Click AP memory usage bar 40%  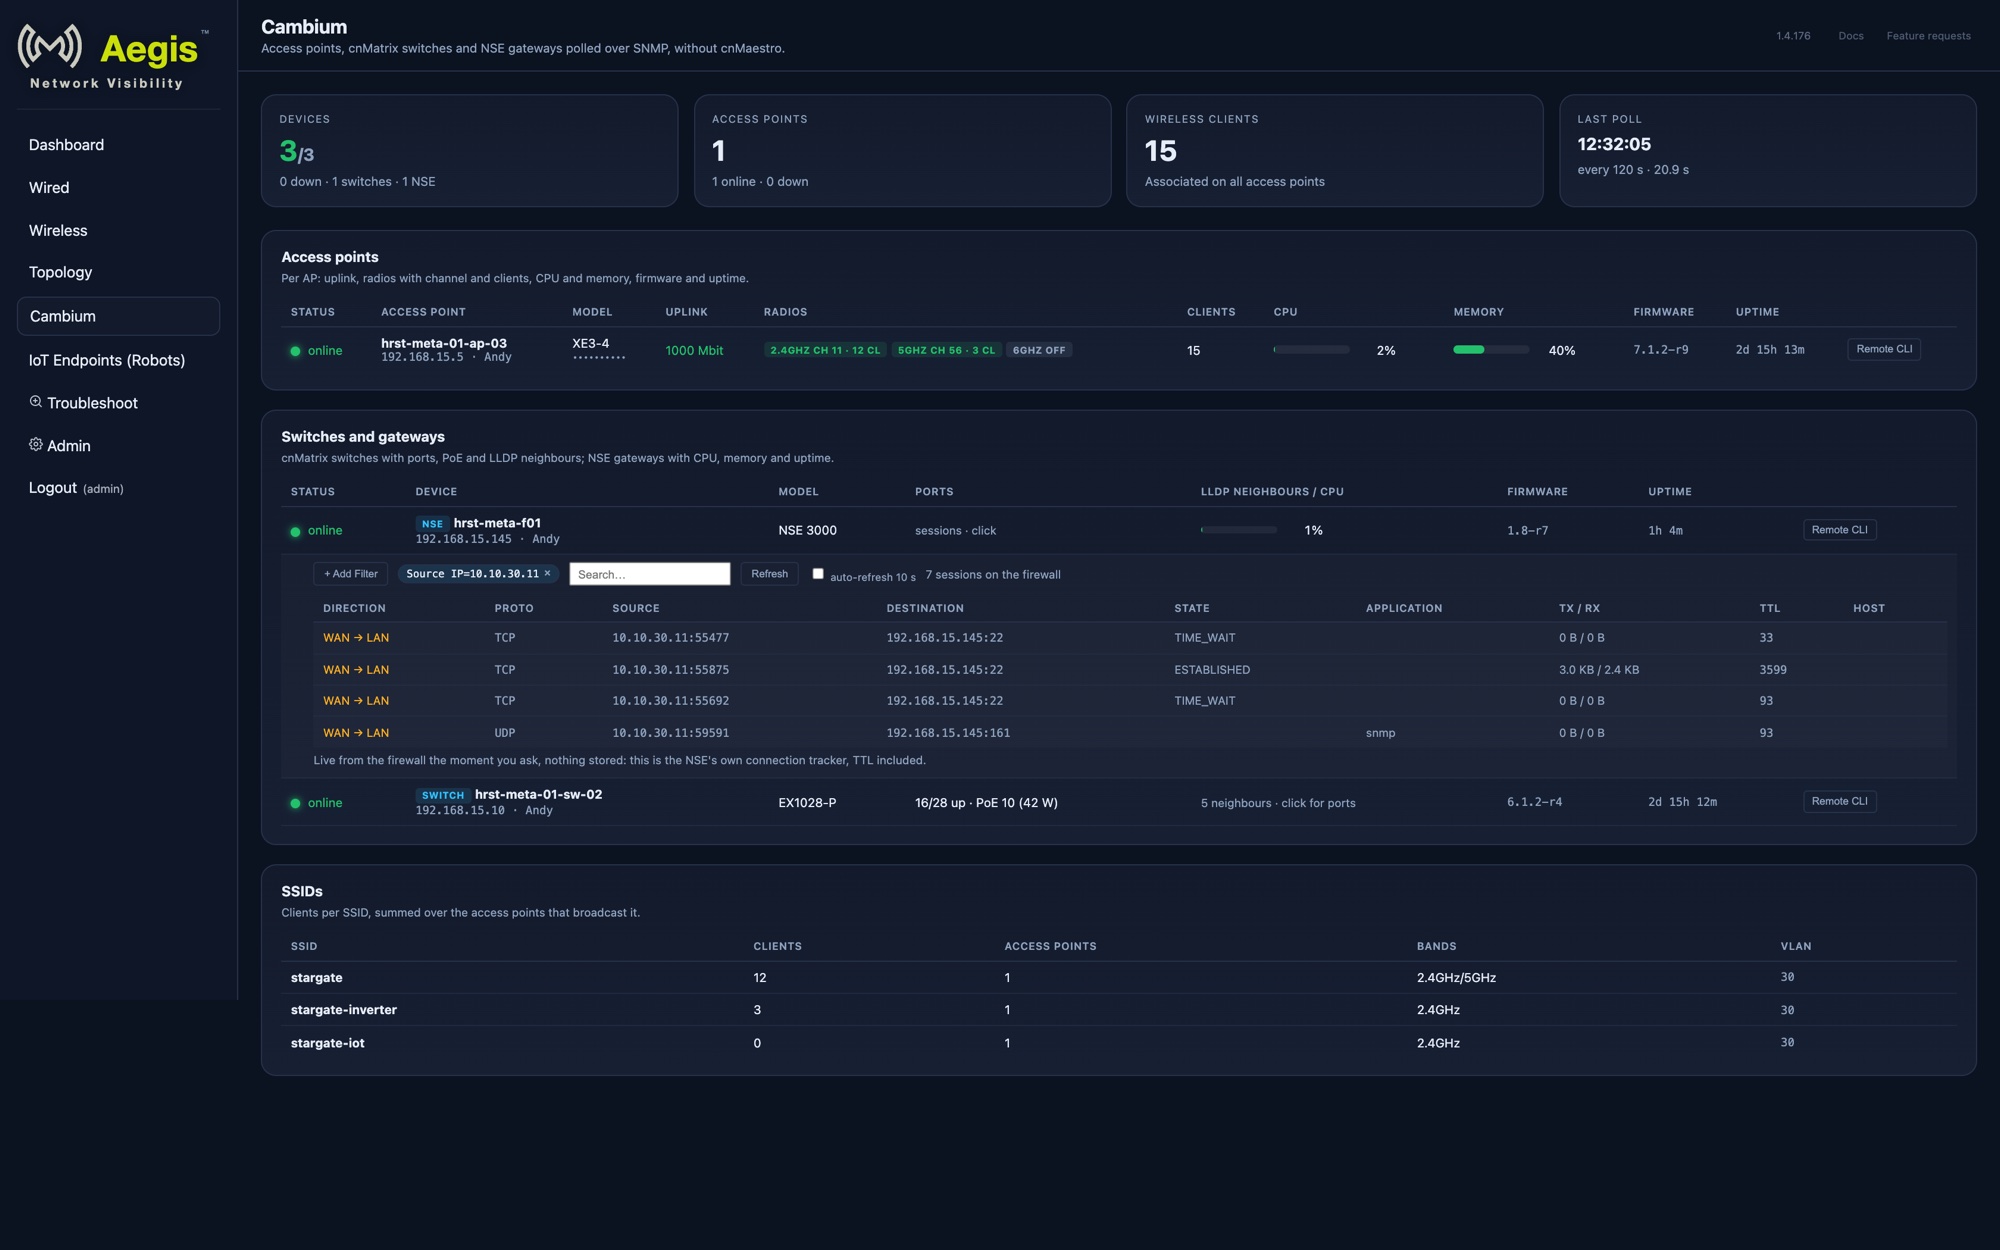pyautogui.click(x=1491, y=350)
